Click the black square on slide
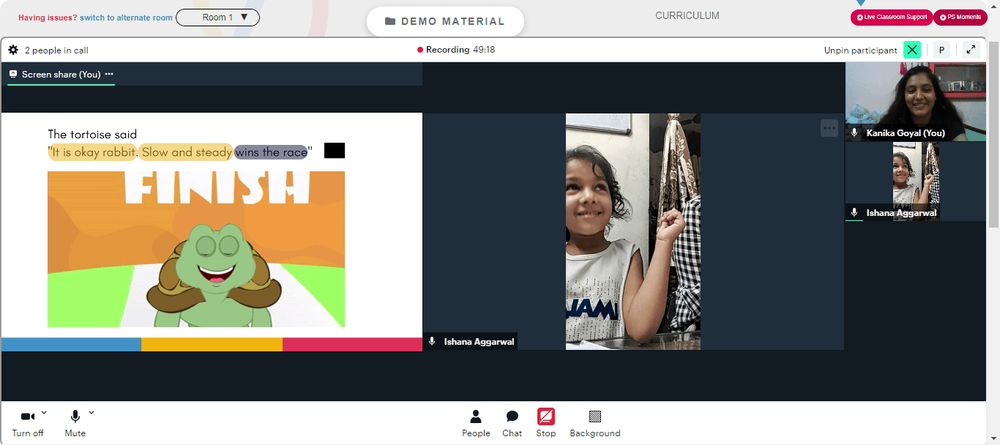The image size is (1000, 445). point(334,150)
